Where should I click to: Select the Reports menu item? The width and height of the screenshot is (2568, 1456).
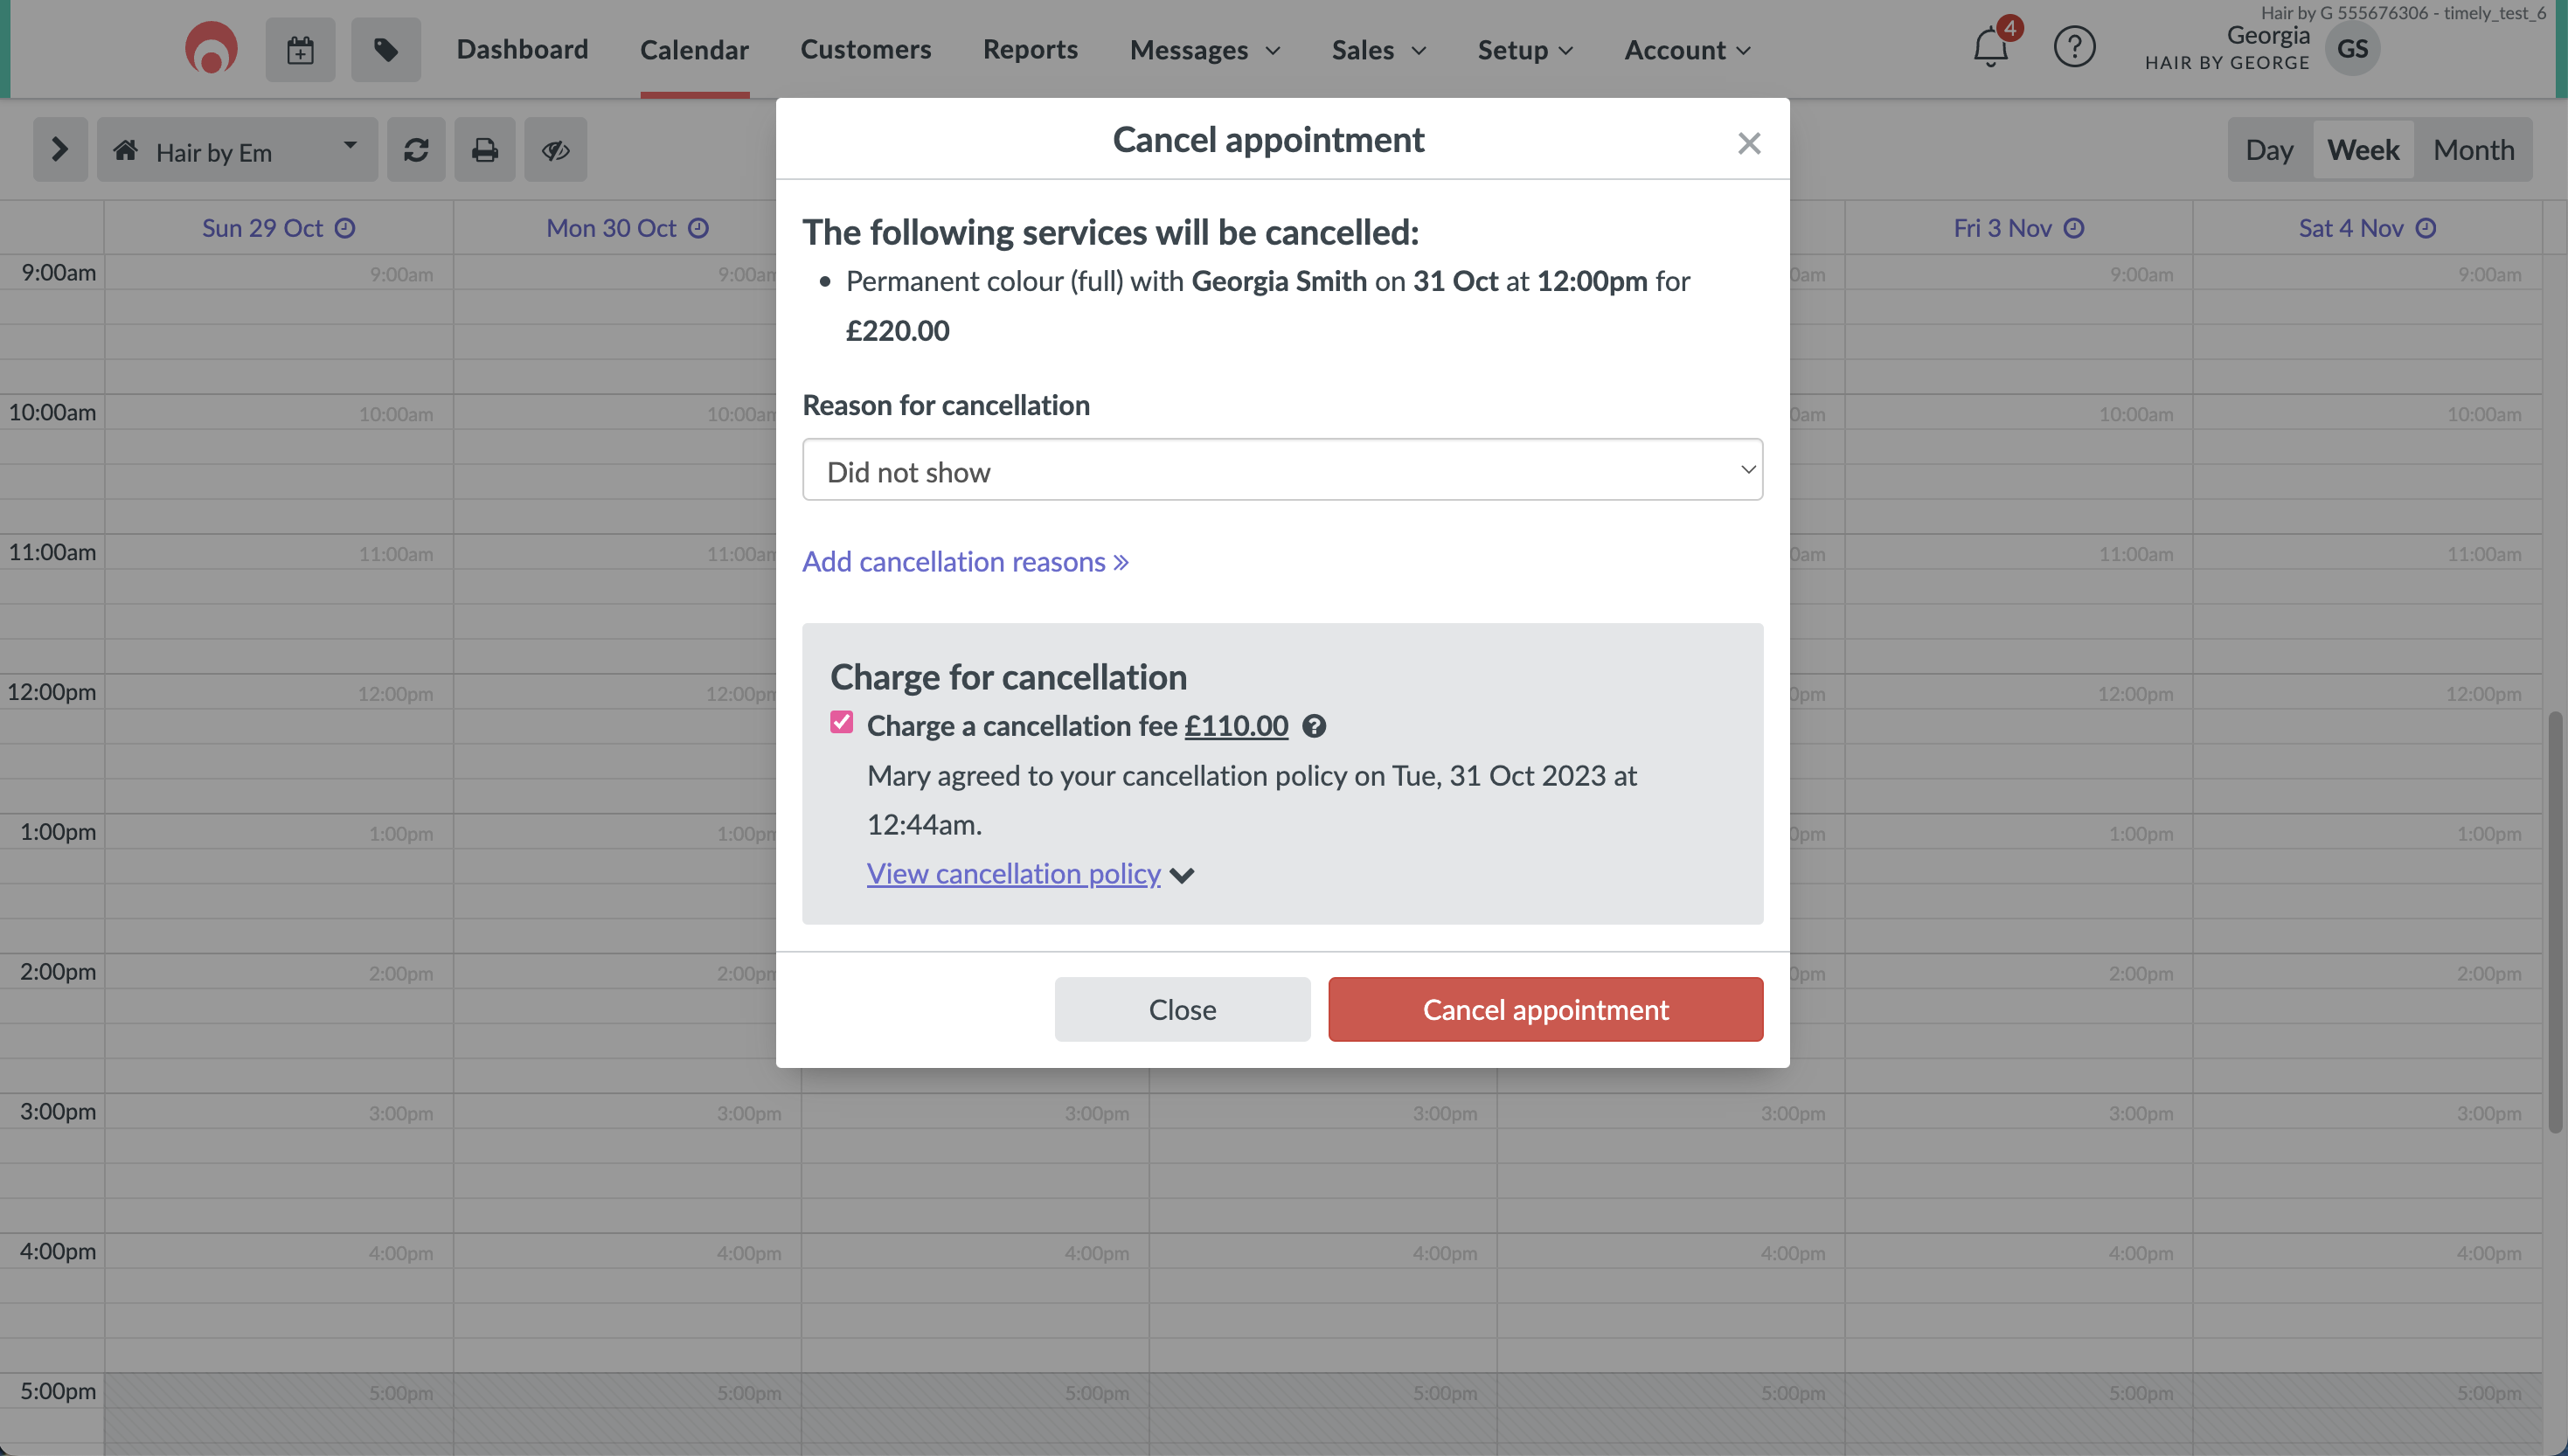click(1030, 49)
